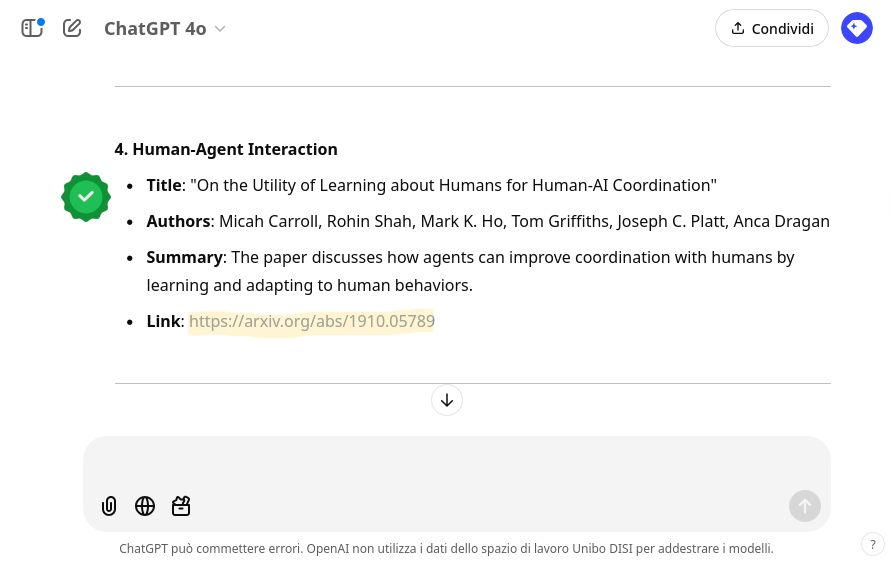Viewport: 893px width, 564px height.
Task: Open help with the question mark button
Action: click(873, 545)
